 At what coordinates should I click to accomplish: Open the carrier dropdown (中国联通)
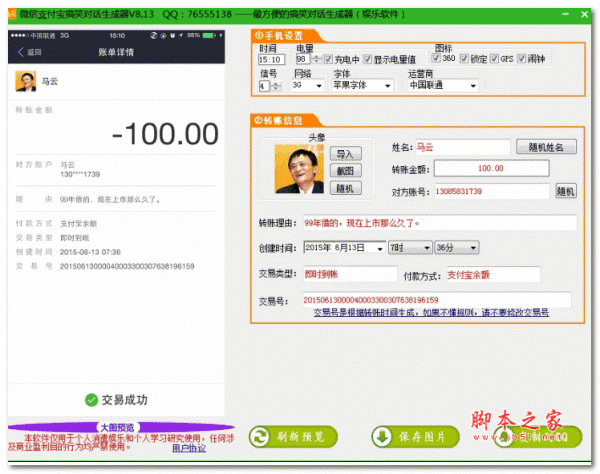(x=443, y=85)
